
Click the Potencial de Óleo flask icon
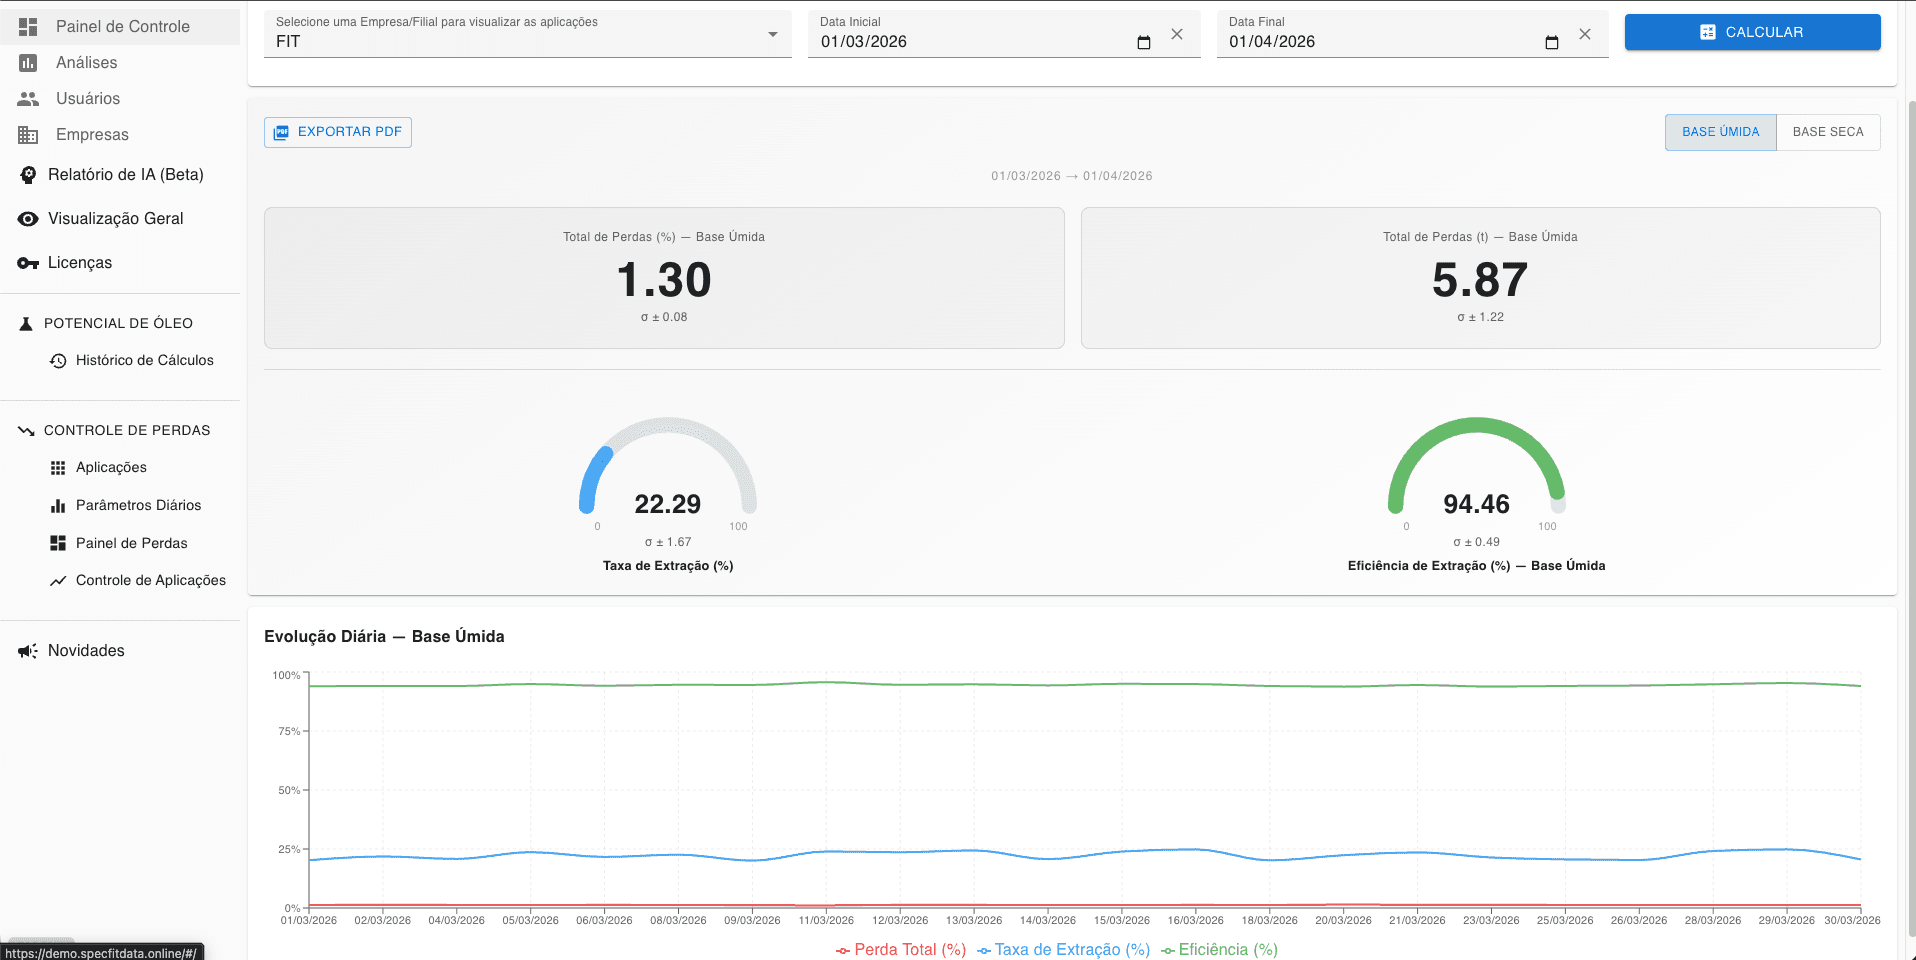click(x=26, y=323)
